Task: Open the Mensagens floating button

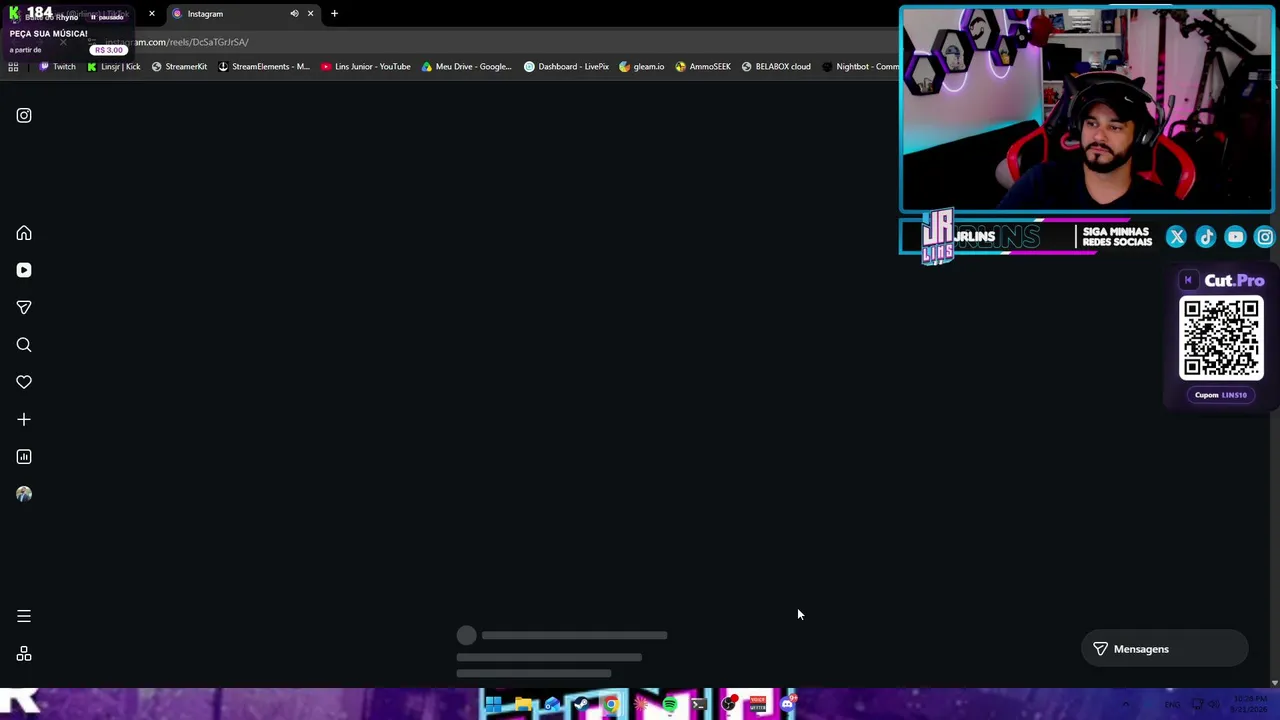Action: click(1165, 649)
